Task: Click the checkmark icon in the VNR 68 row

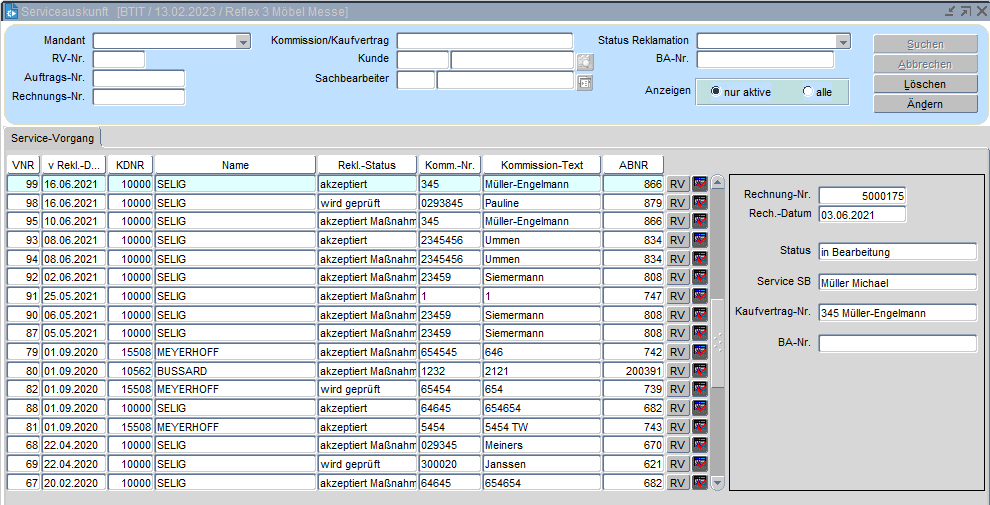Action: pyautogui.click(x=700, y=445)
